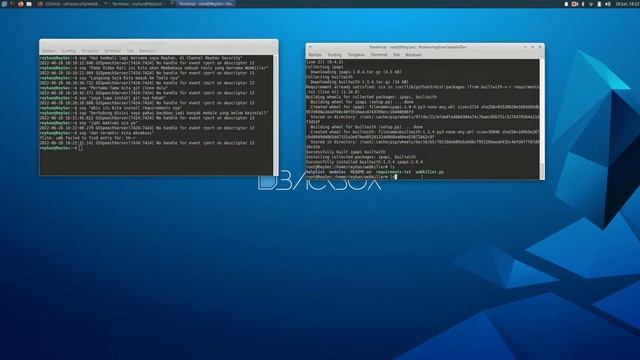Image resolution: width=640 pixels, height=360 pixels.
Task: Maximize the root terminal window
Action: pos(533,47)
